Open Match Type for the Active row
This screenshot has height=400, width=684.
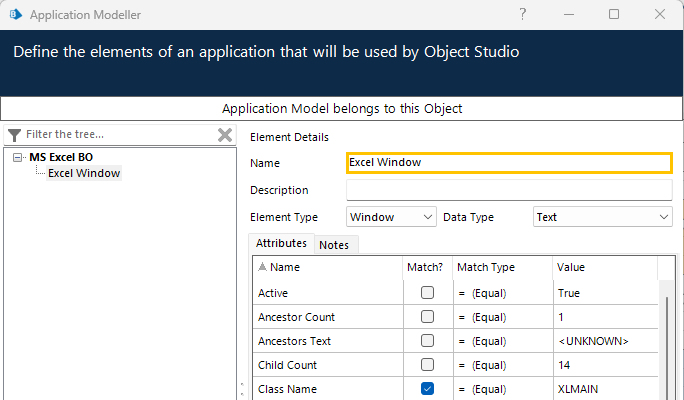(503, 293)
